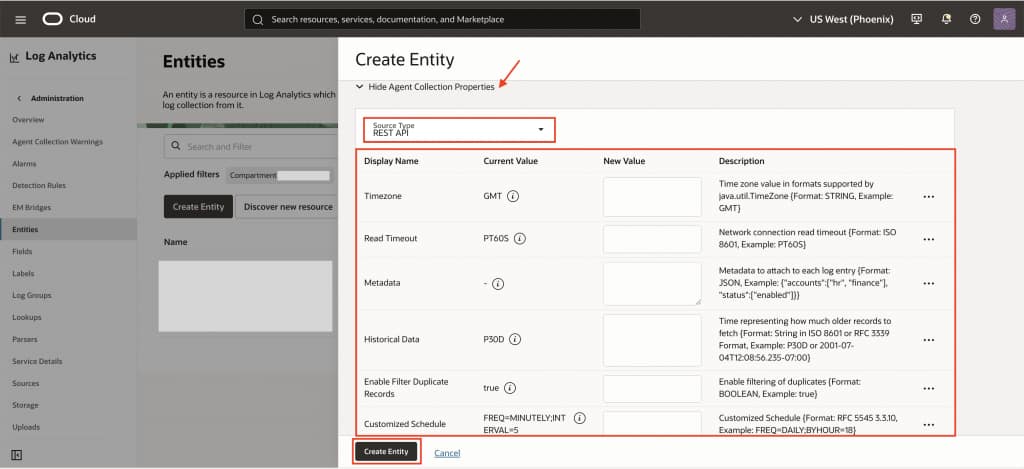This screenshot has height=469, width=1024.
Task: Open the actions menu for Historical Data row
Action: (x=928, y=340)
